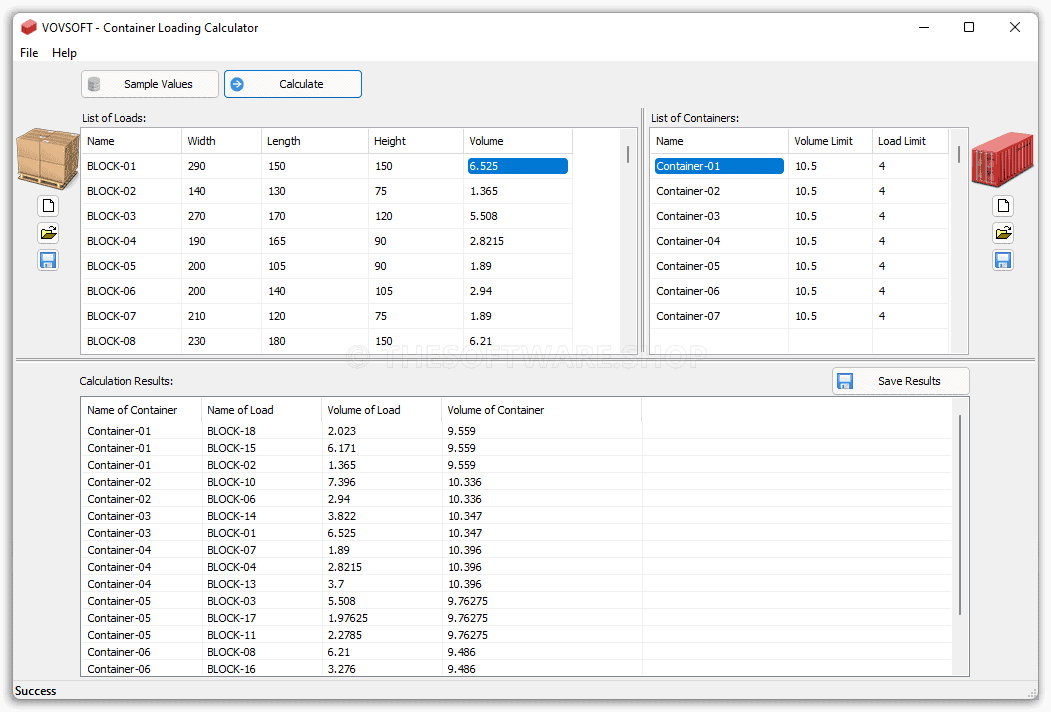Save loads list with floppy icon

[48, 260]
